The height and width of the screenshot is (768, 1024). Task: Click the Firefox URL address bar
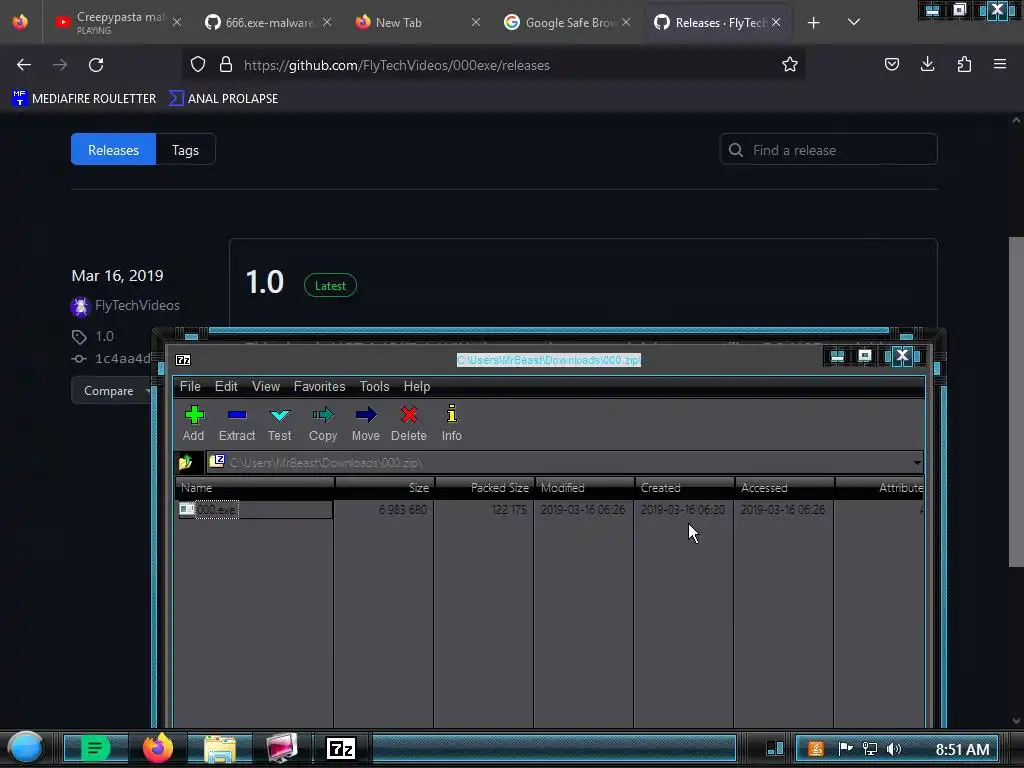click(493, 65)
